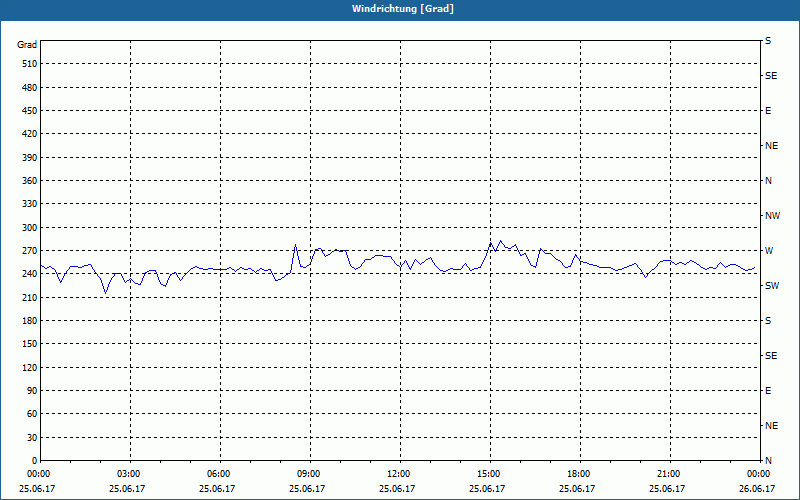Select the Grad unit label on y-axis
Image resolution: width=800 pixels, height=500 pixels.
click(x=27, y=45)
